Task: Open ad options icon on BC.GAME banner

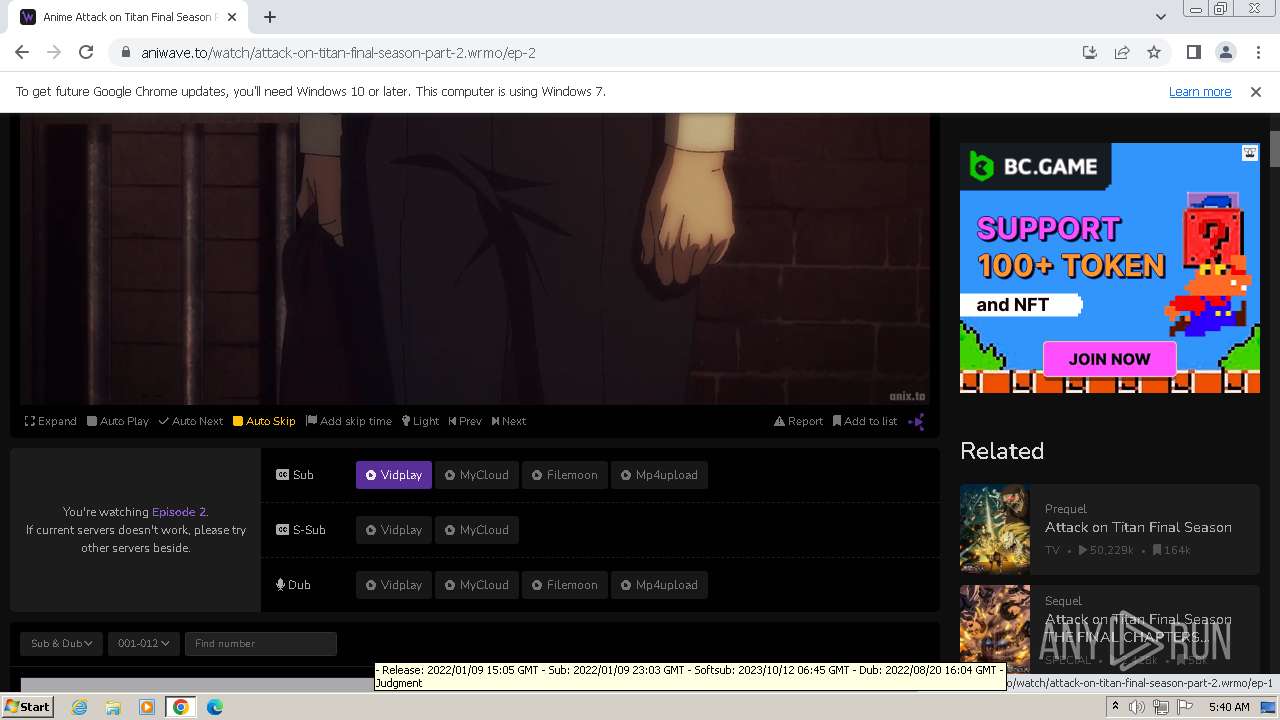Action: [1250, 153]
